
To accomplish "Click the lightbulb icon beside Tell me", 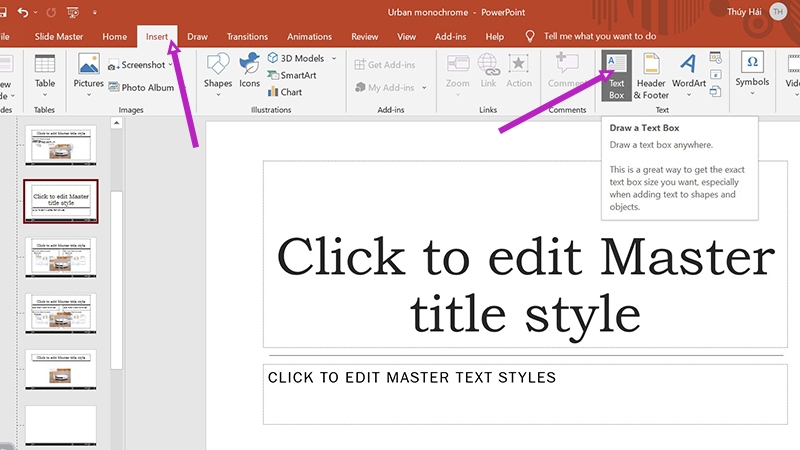I will pyautogui.click(x=530, y=36).
